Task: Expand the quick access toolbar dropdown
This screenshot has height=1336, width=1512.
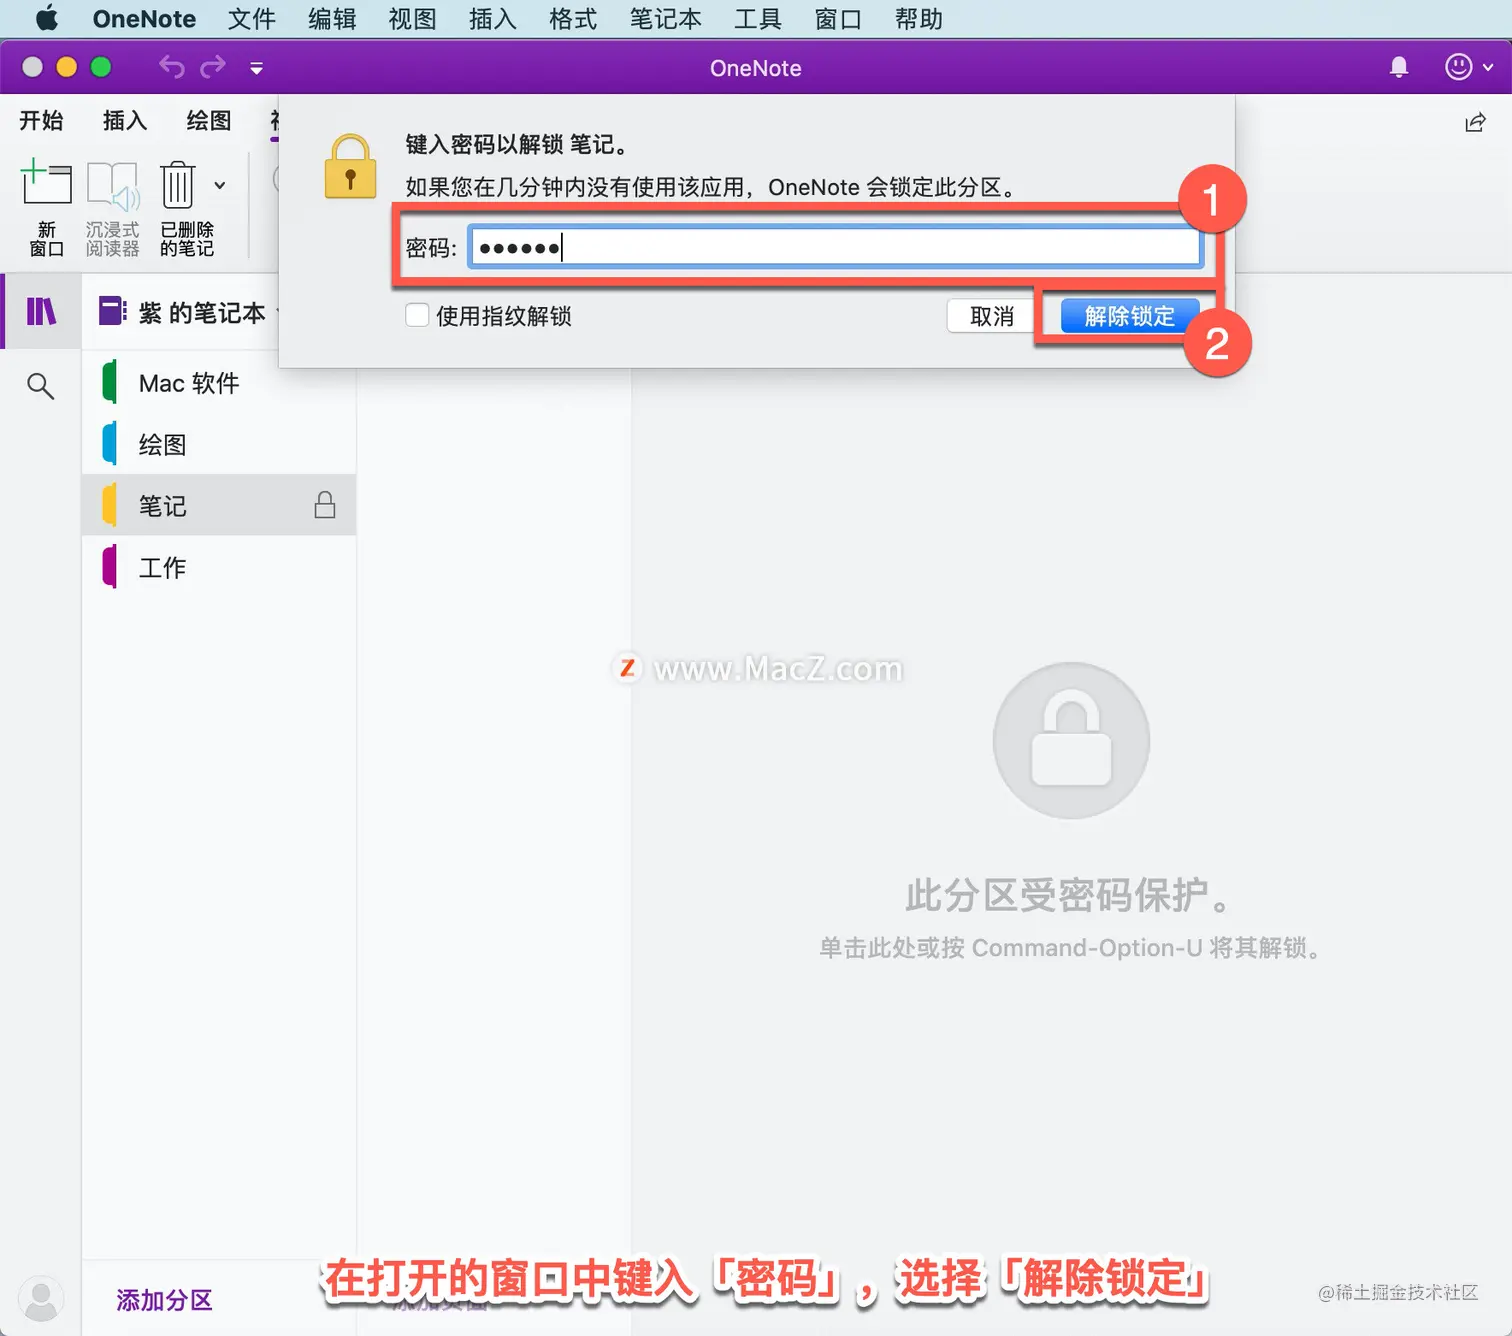Action: tap(256, 68)
